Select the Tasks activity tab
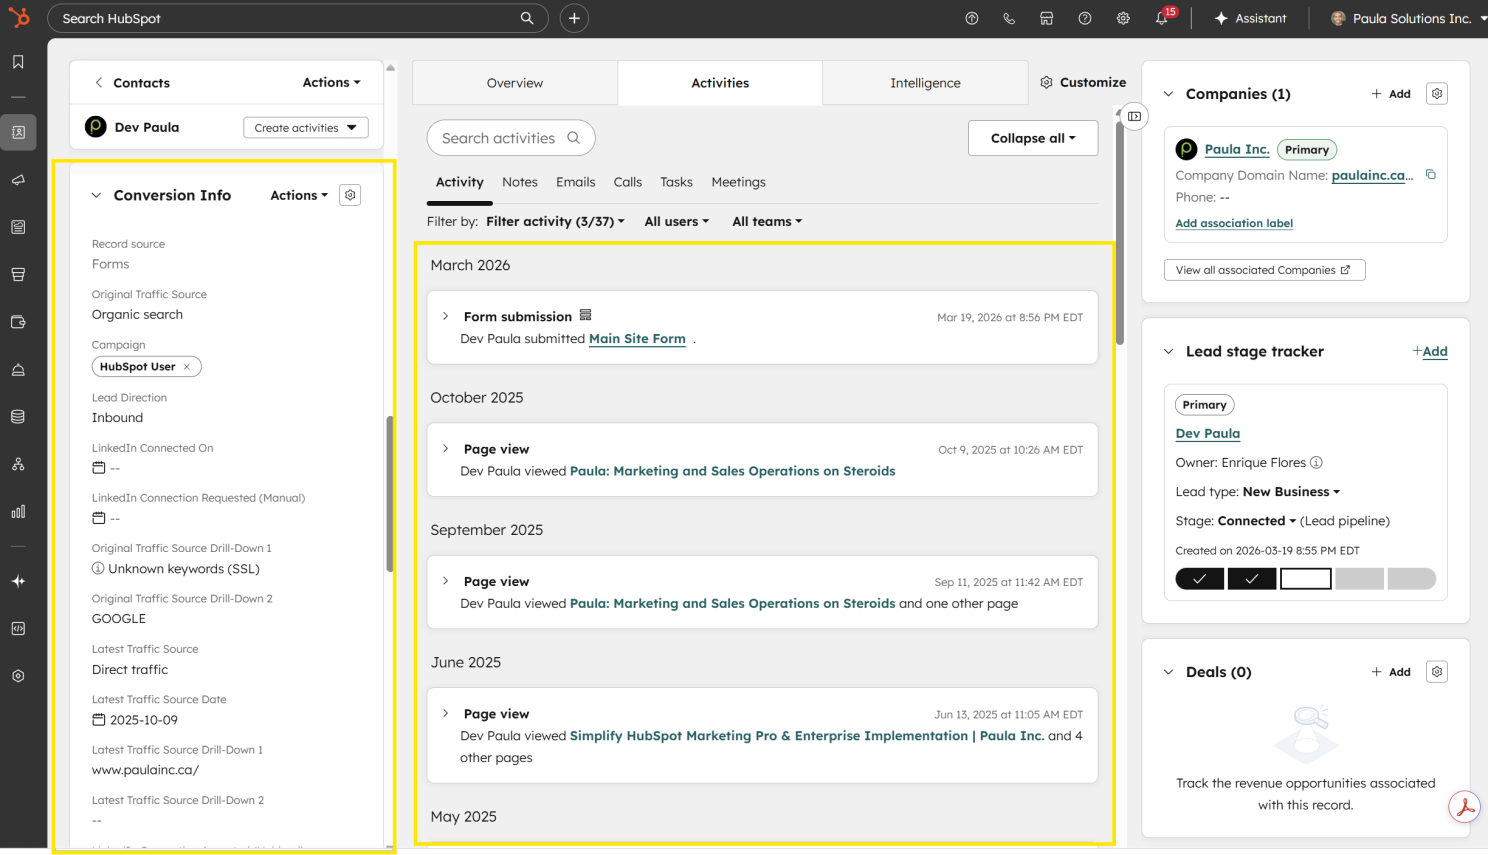Viewport: 1488px width, 855px height. click(676, 182)
